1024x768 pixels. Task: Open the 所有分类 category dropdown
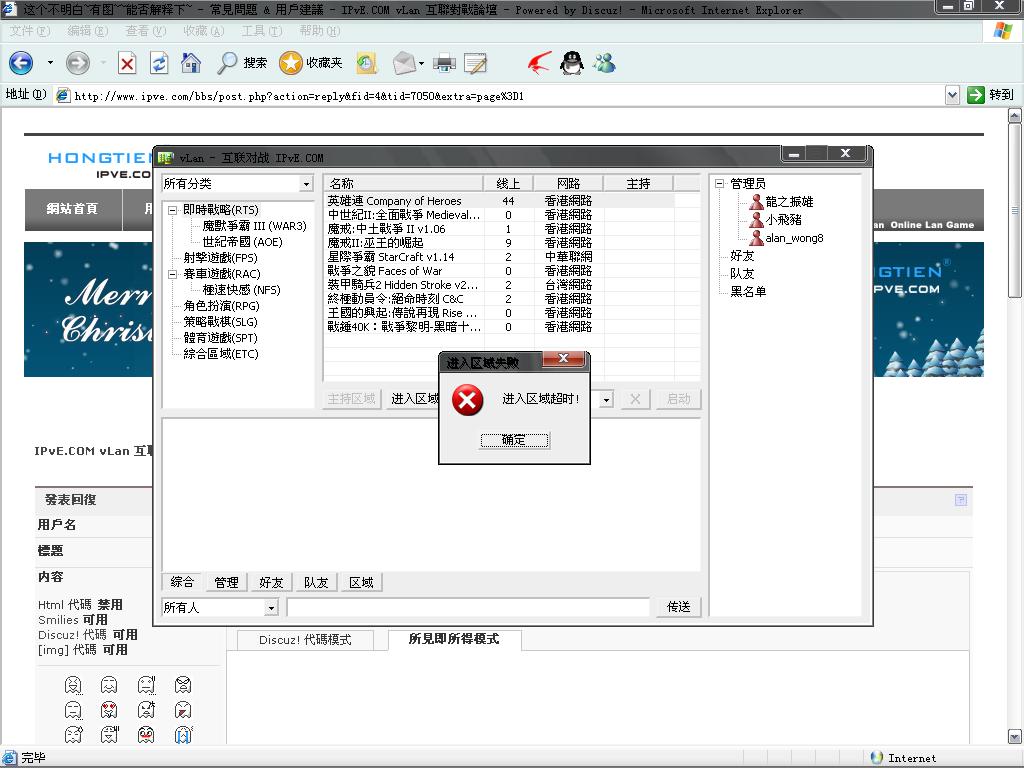[x=306, y=184]
